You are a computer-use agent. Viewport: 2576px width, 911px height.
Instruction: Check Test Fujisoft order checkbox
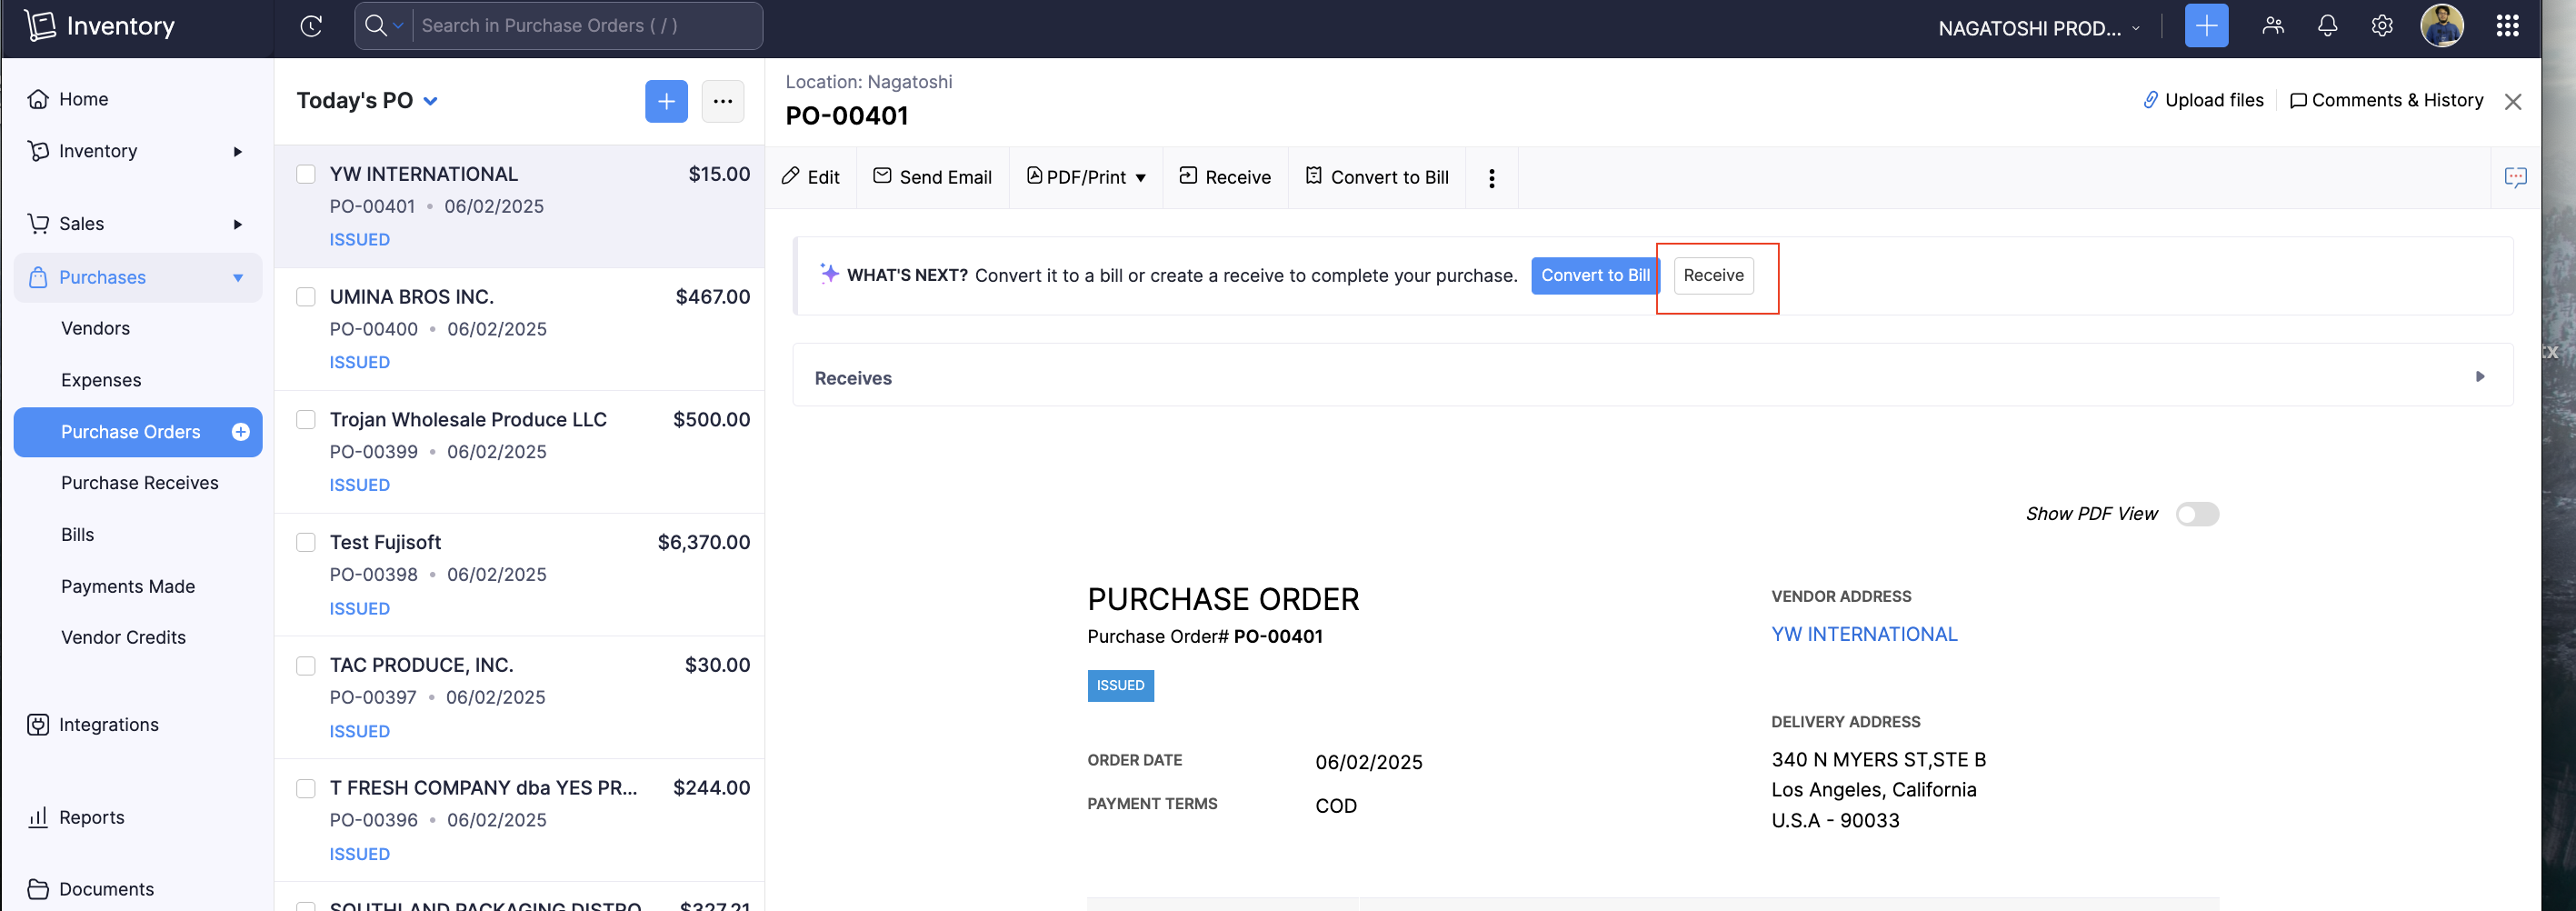(306, 543)
